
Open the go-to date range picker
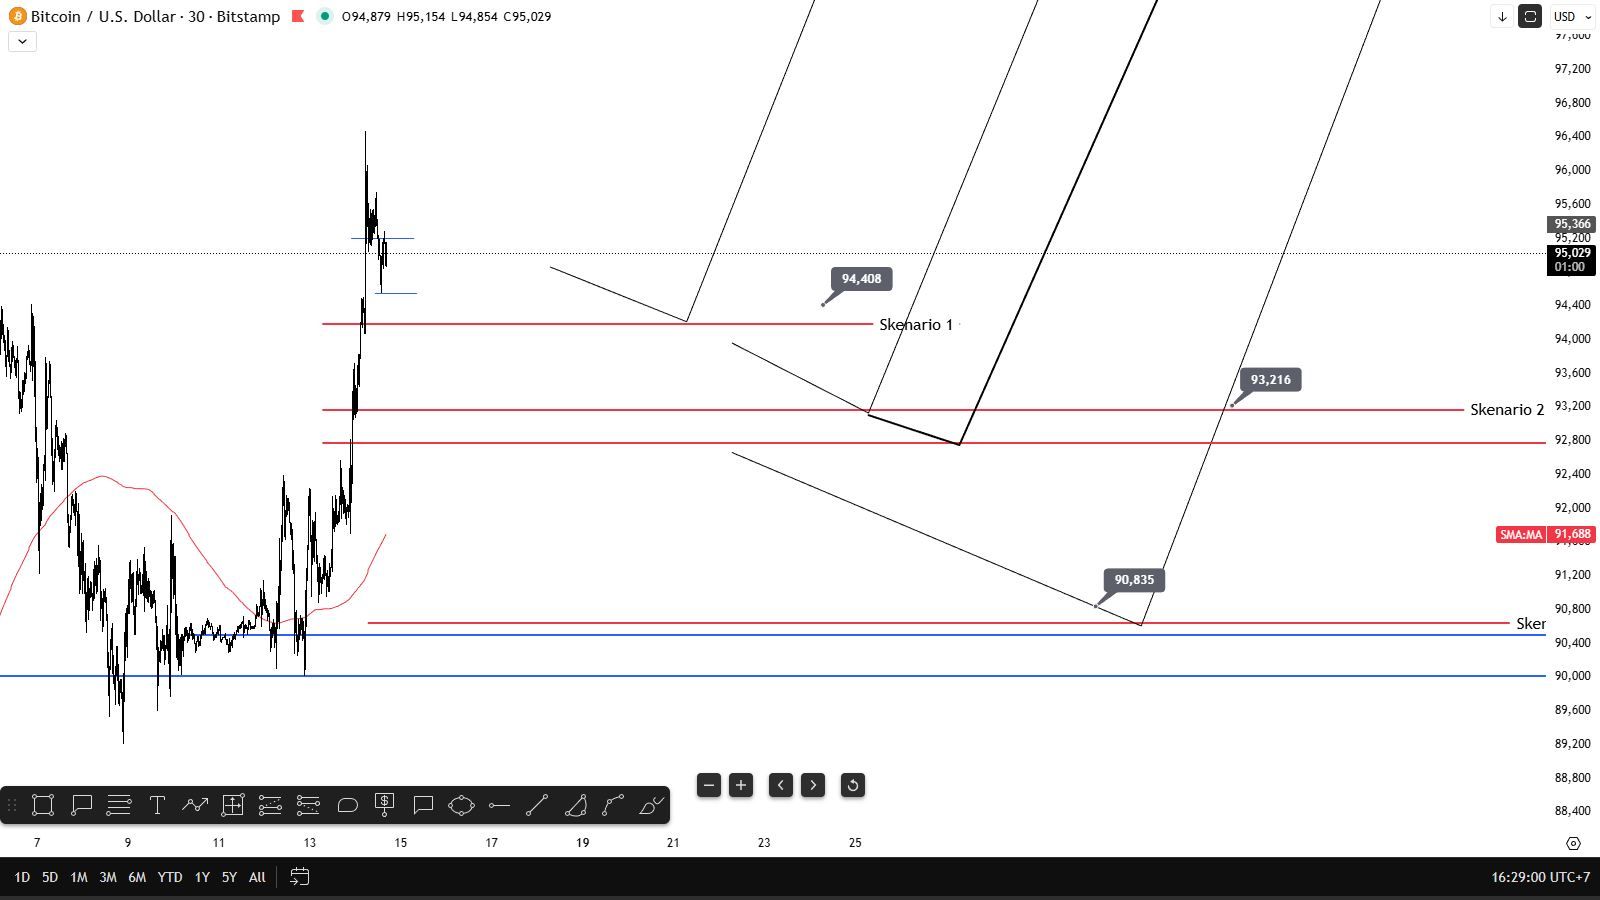(x=299, y=877)
